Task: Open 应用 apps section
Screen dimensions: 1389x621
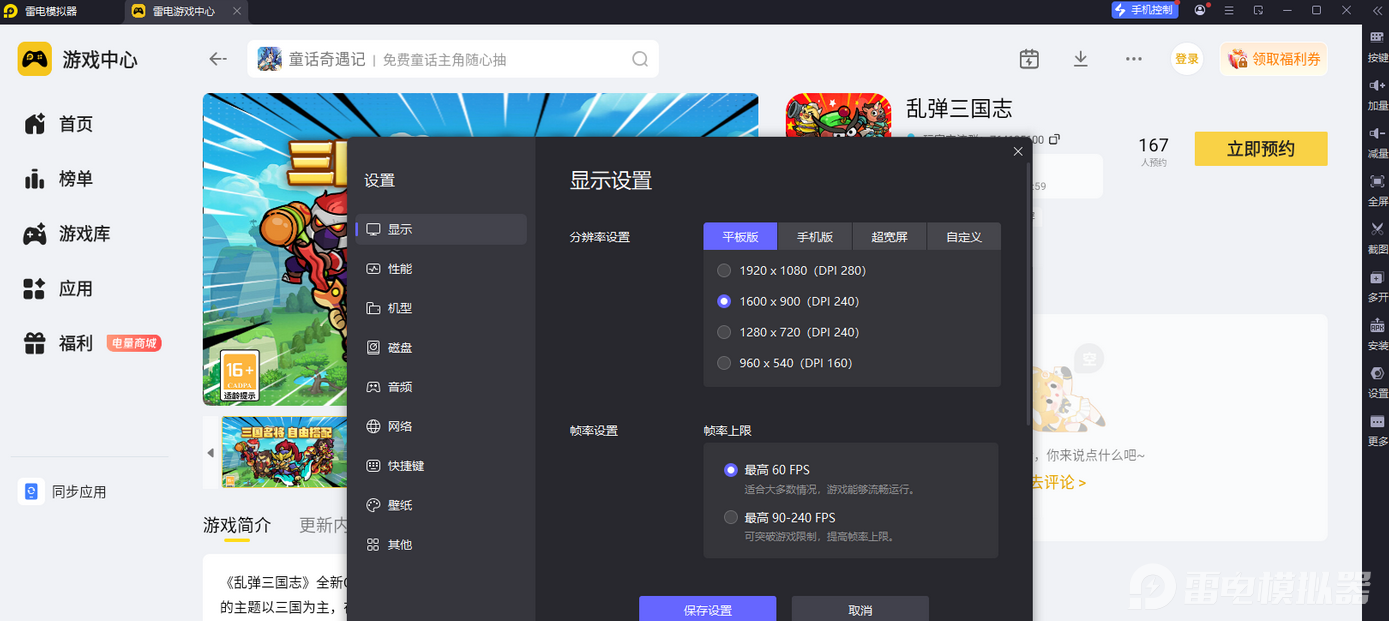Action: 59,289
